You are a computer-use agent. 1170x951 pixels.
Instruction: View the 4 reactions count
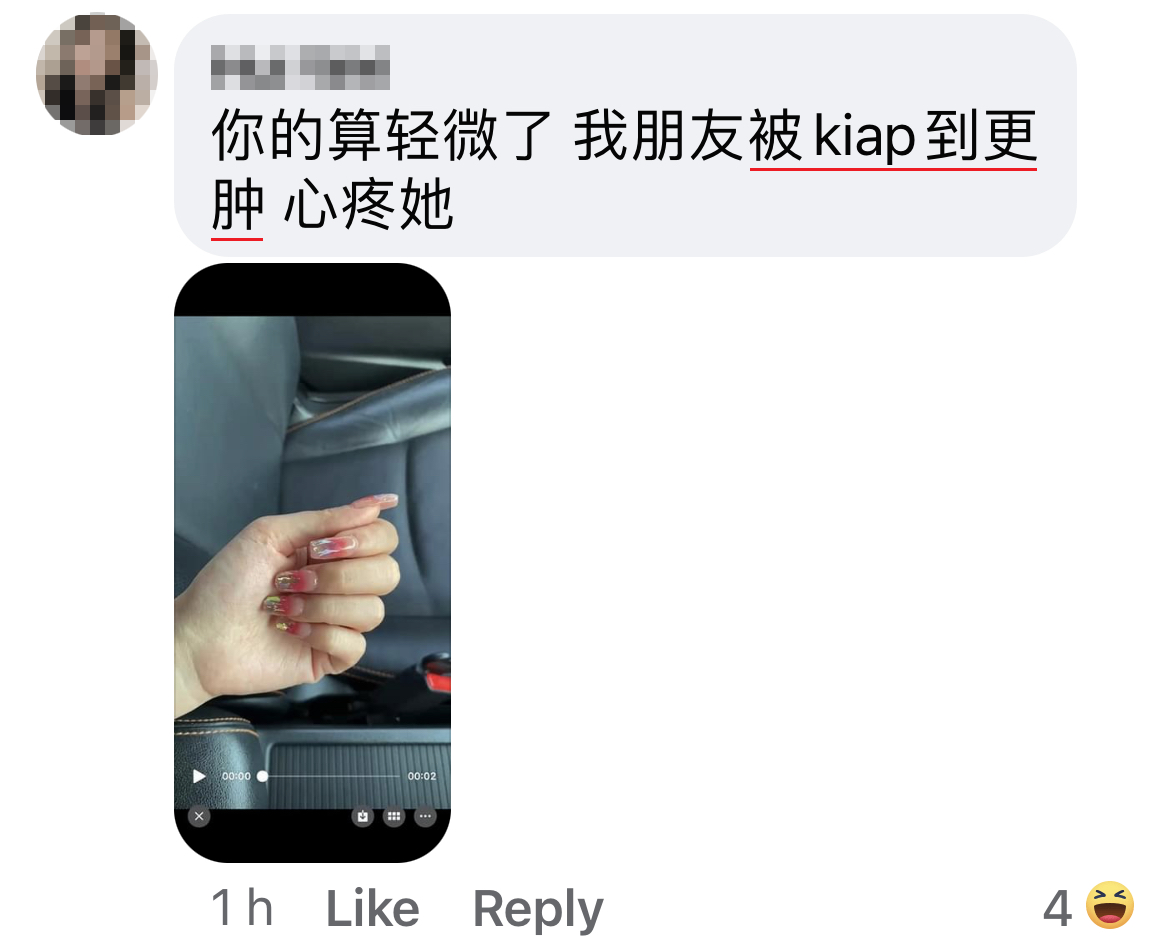coord(1058,908)
